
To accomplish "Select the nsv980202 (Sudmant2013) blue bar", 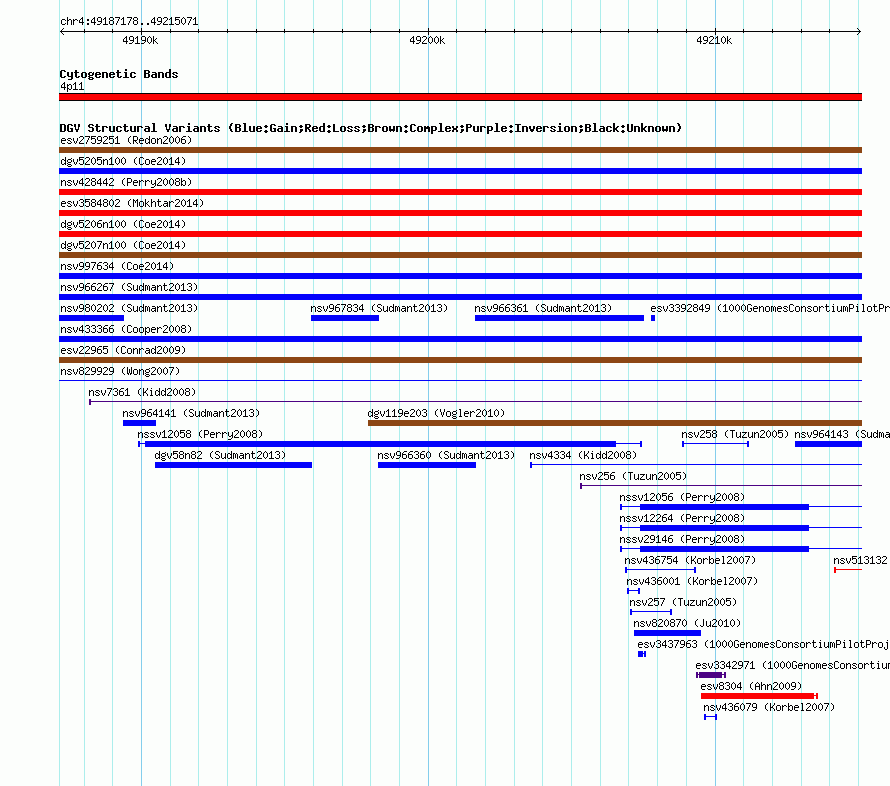I will (x=91, y=318).
